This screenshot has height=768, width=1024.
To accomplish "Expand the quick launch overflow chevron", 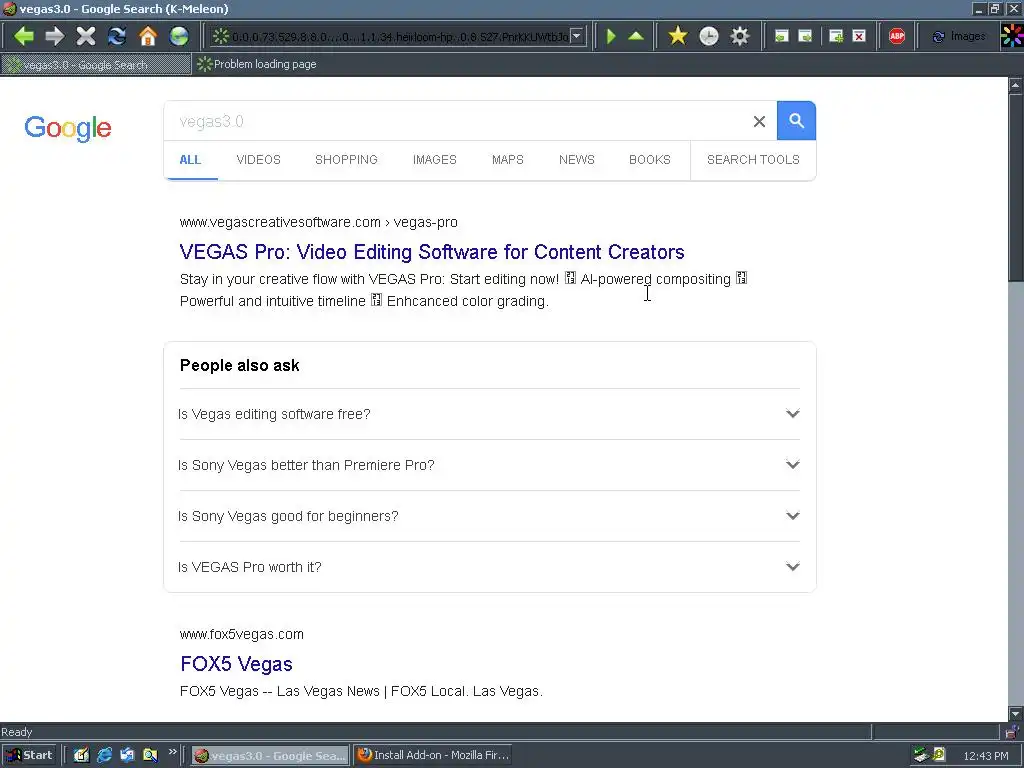I will click(172, 752).
